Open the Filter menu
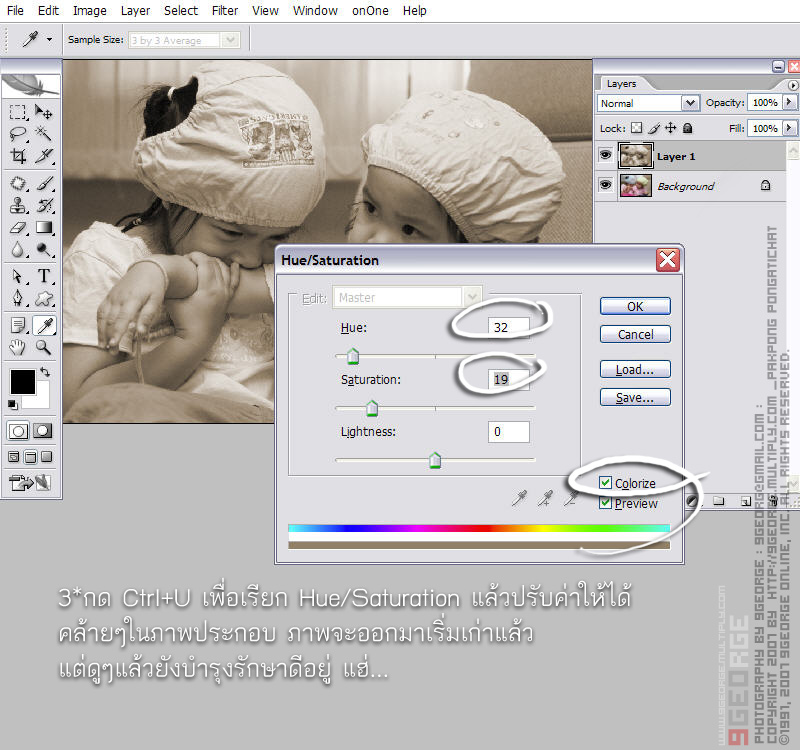800x750 pixels. (225, 11)
